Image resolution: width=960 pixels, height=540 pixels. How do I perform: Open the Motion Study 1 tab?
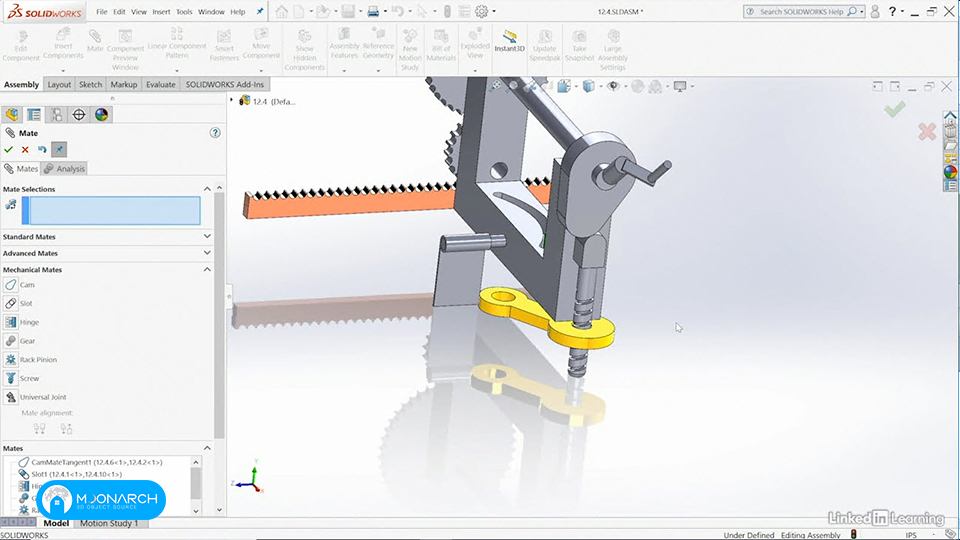coord(109,523)
